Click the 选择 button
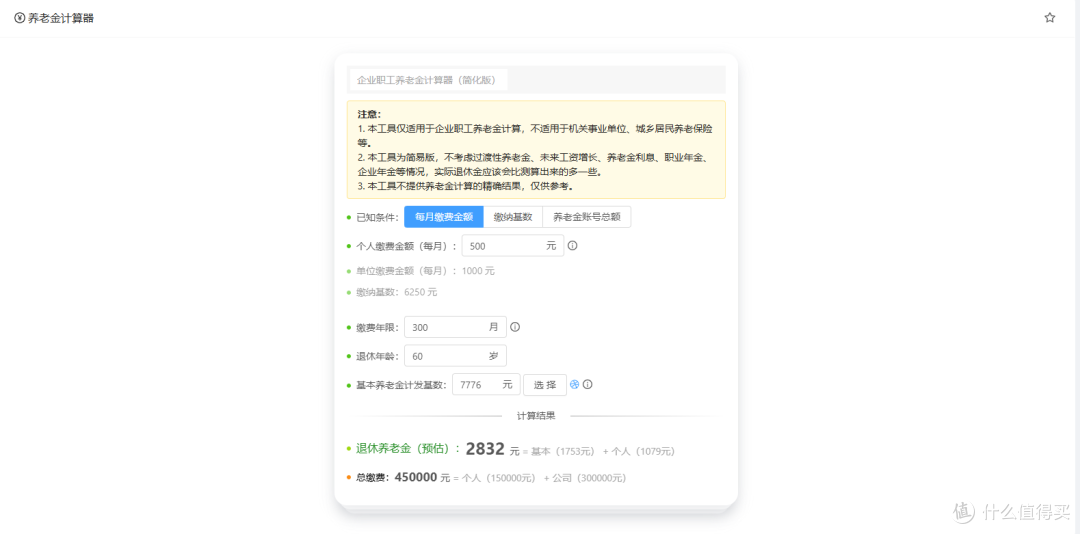1080x534 pixels. point(545,384)
